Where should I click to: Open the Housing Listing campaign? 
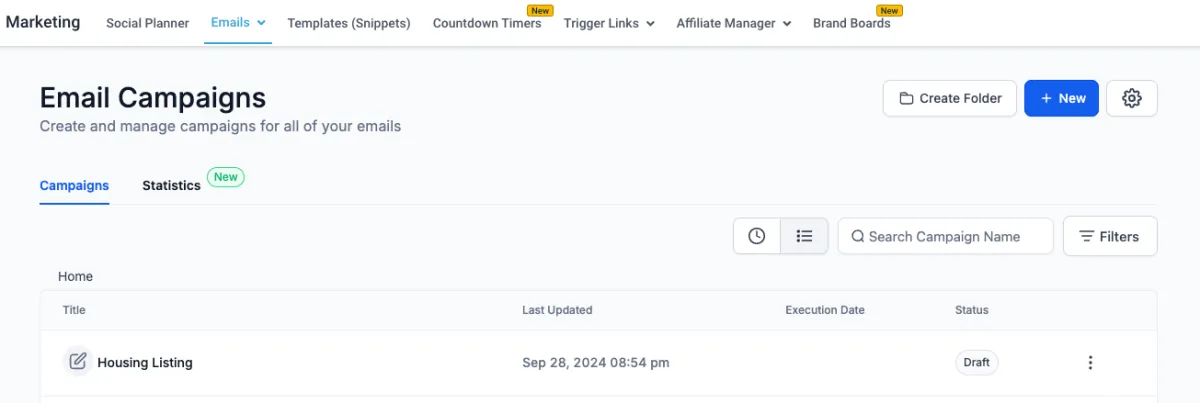tap(145, 363)
